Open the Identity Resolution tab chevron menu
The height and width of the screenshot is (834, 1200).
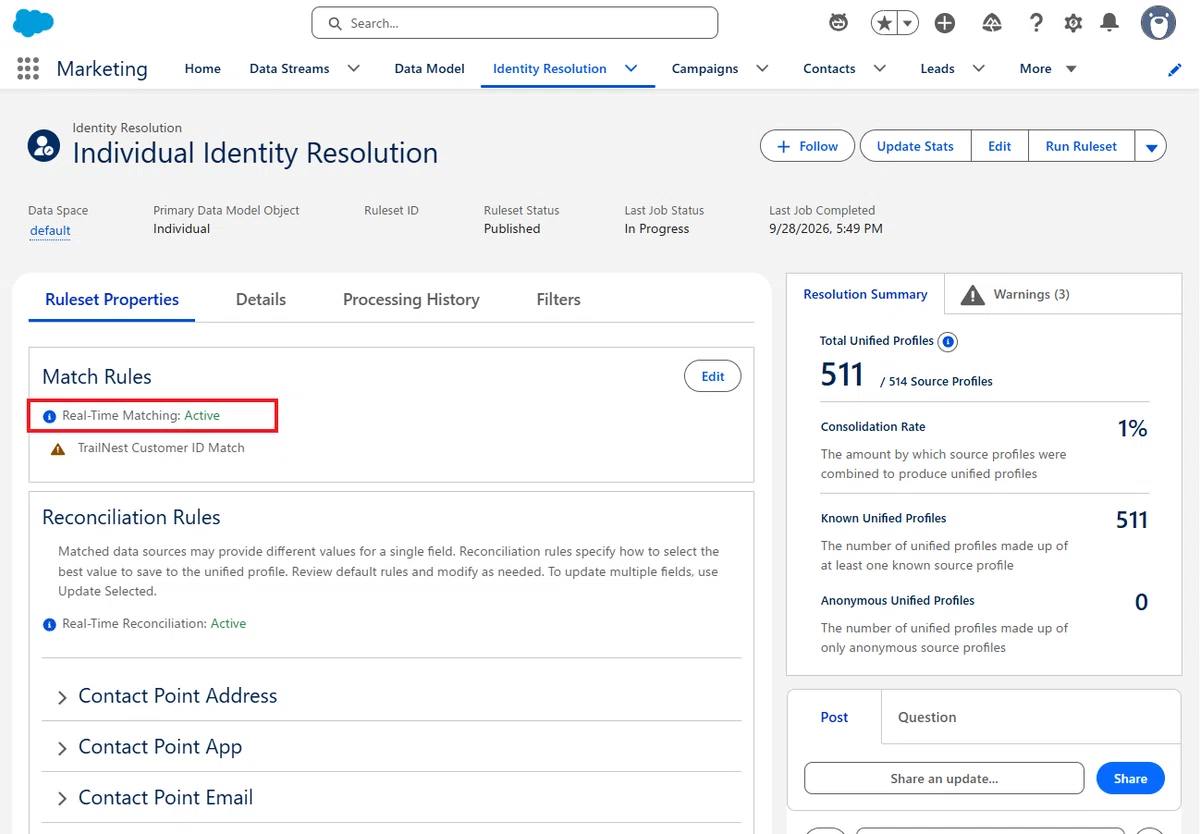click(x=631, y=68)
